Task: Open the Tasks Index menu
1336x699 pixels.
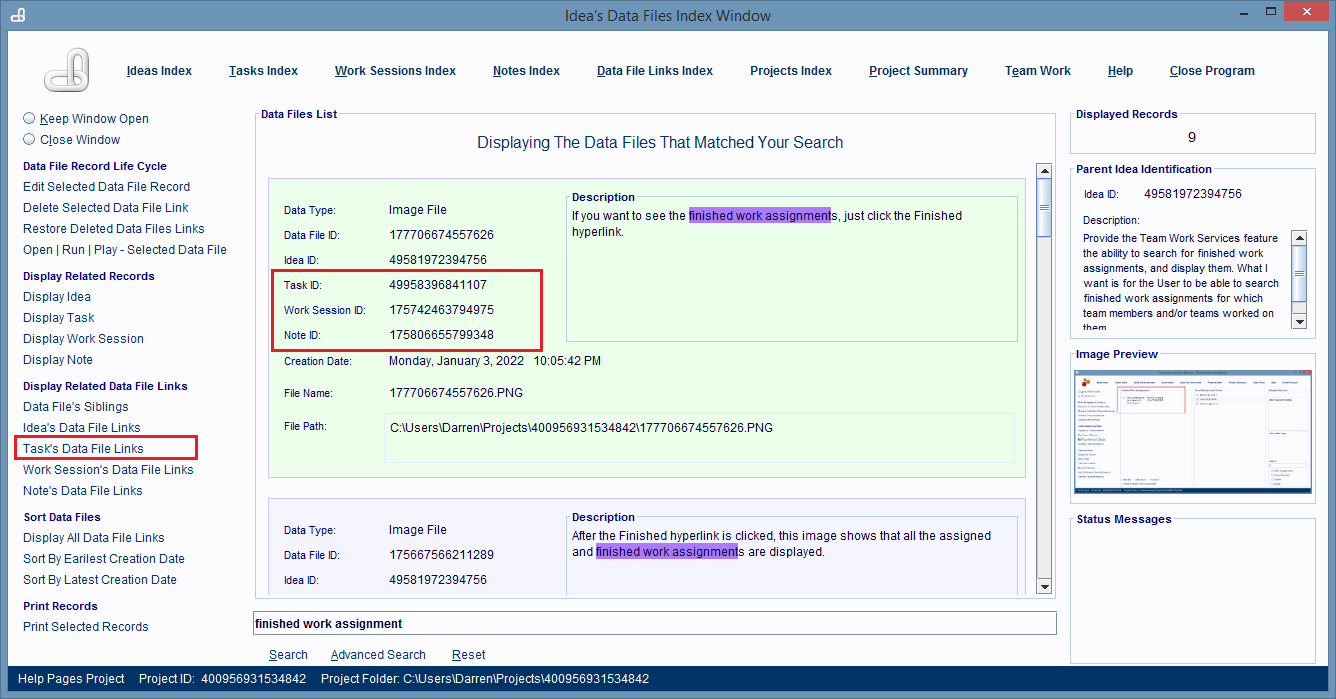Action: (263, 71)
